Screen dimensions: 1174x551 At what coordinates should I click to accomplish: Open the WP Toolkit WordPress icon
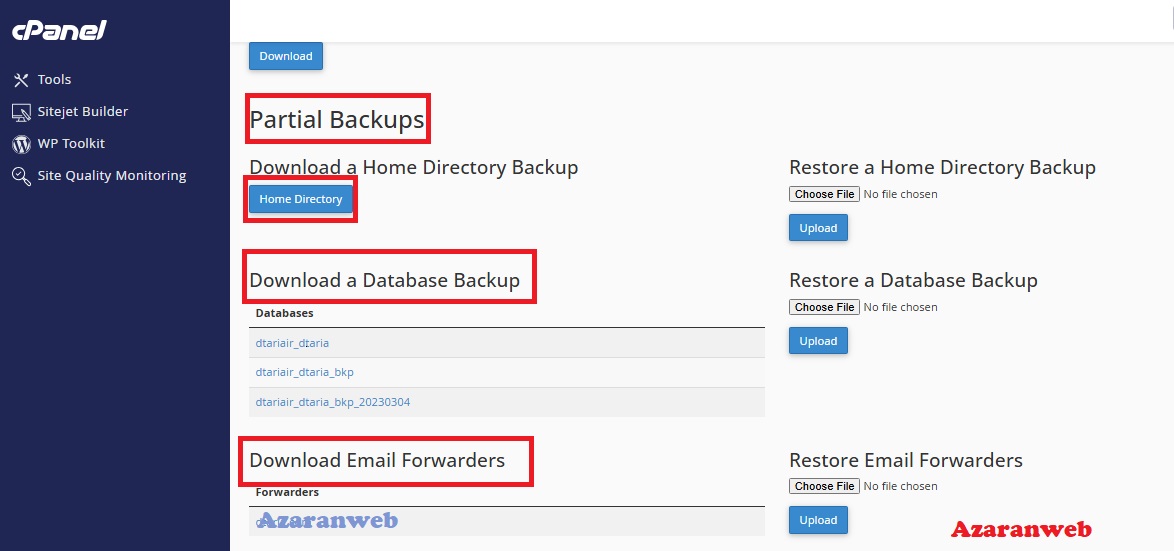[x=21, y=144]
